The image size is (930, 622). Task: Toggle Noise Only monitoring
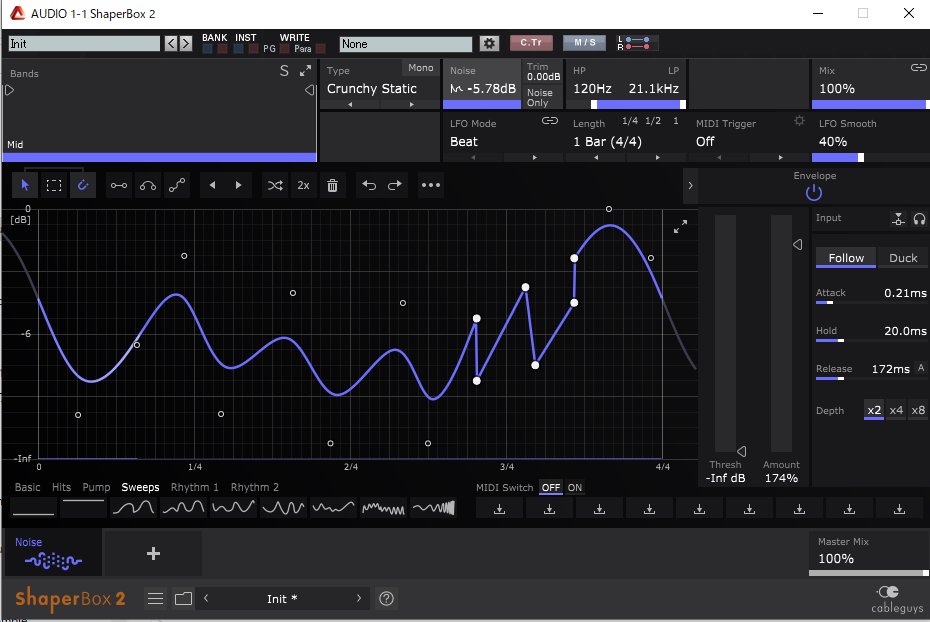[x=540, y=97]
